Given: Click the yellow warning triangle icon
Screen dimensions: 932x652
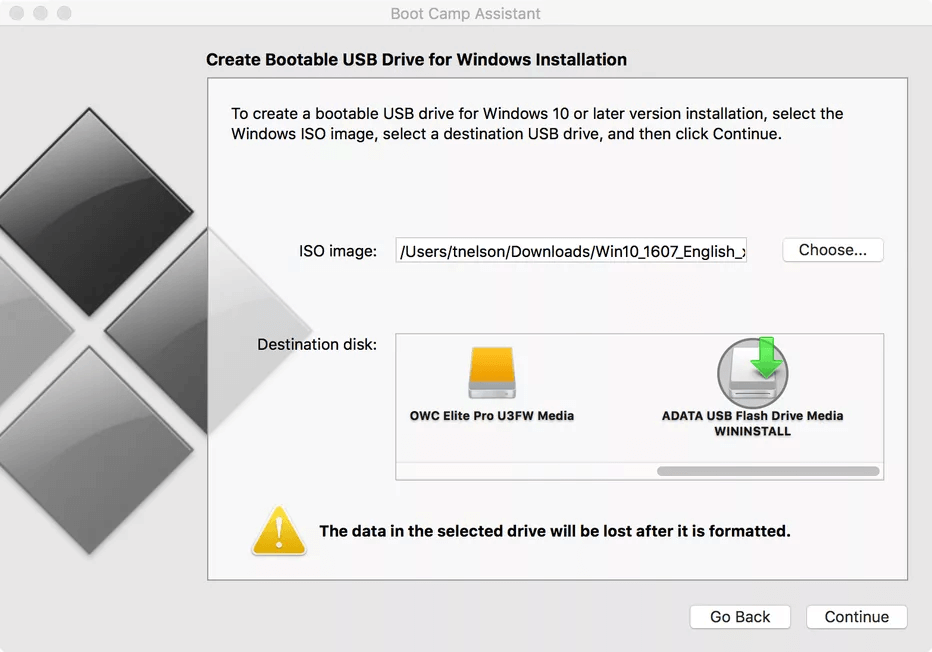Looking at the screenshot, I should (x=278, y=531).
